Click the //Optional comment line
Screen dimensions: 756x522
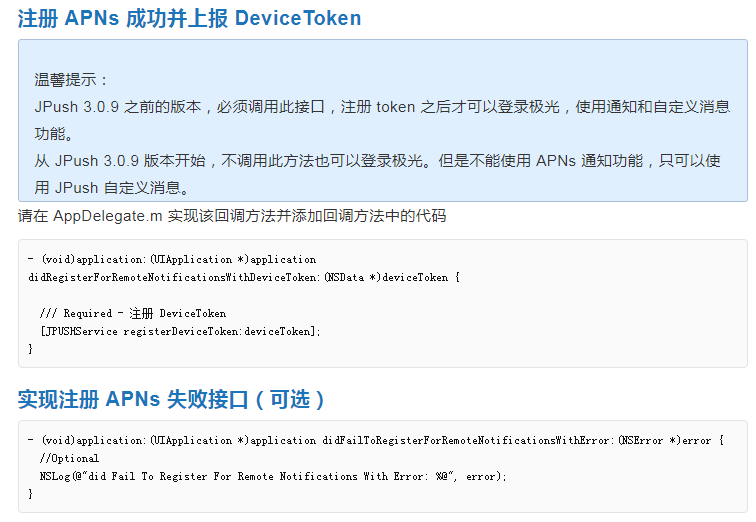69,458
